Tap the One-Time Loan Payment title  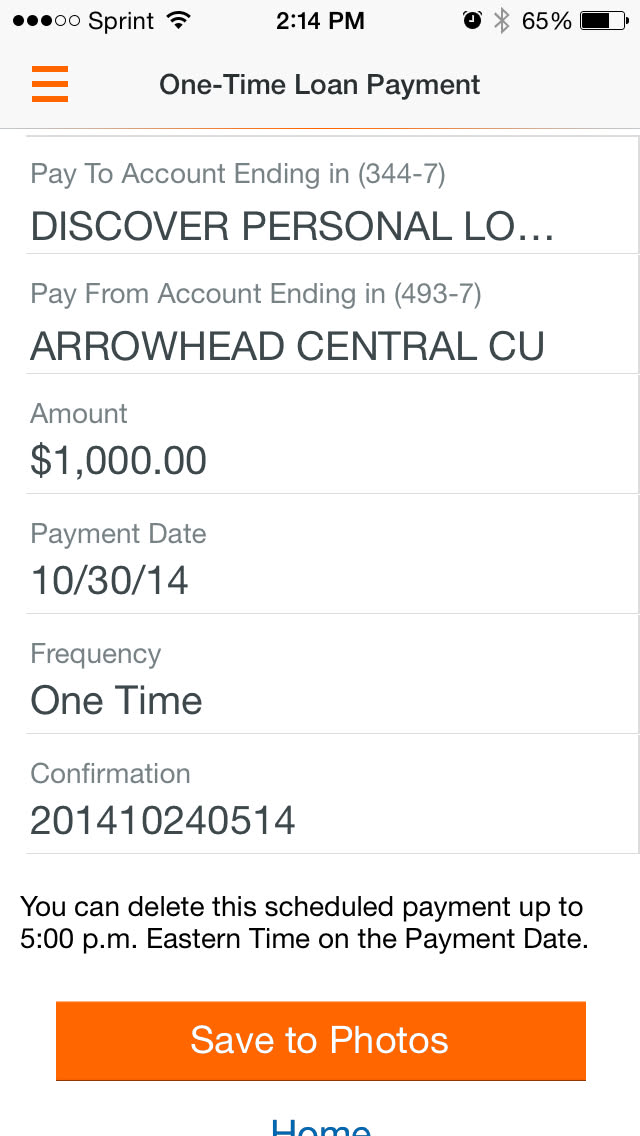tap(320, 84)
